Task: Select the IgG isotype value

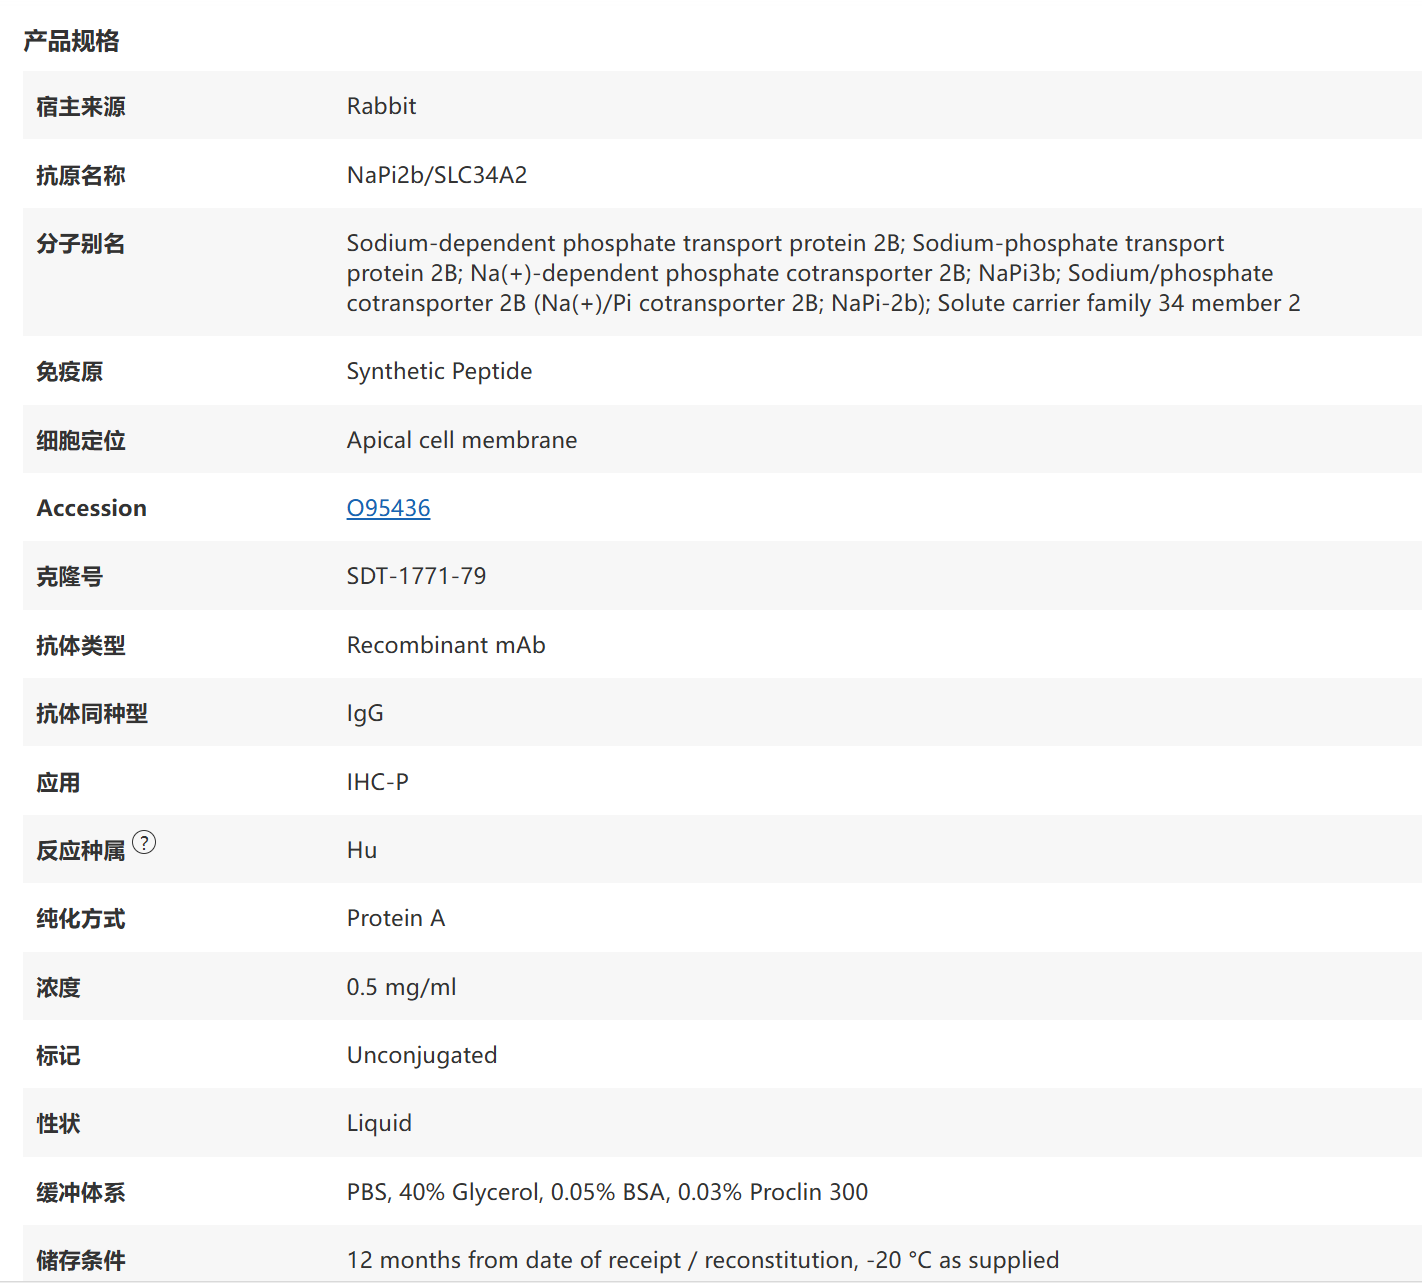Action: 364,713
